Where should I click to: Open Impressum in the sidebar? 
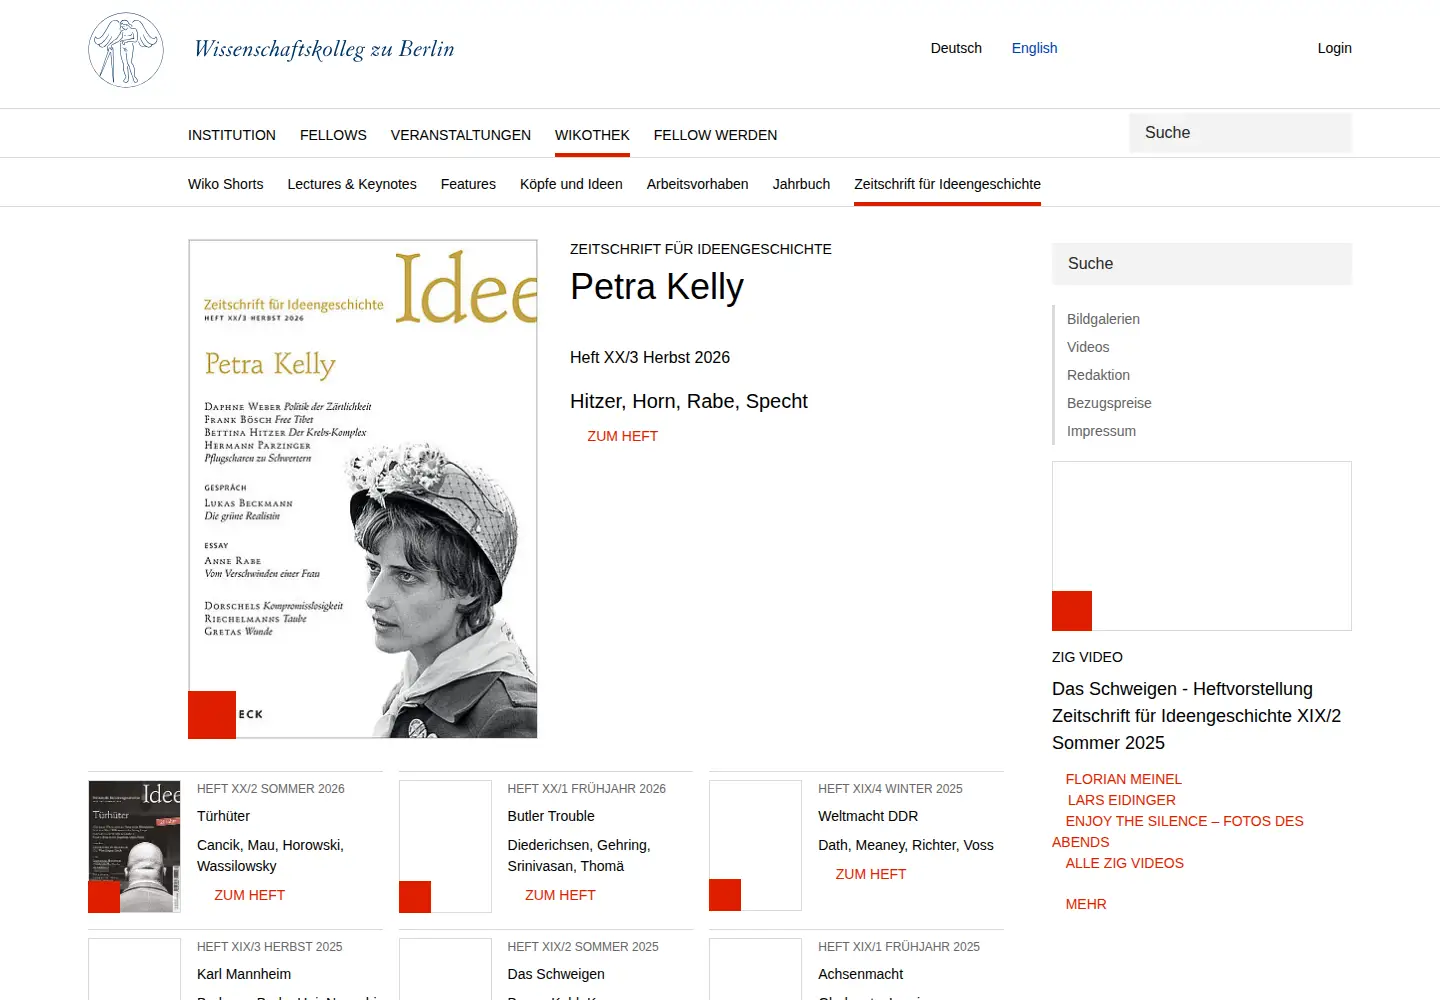[1101, 431]
